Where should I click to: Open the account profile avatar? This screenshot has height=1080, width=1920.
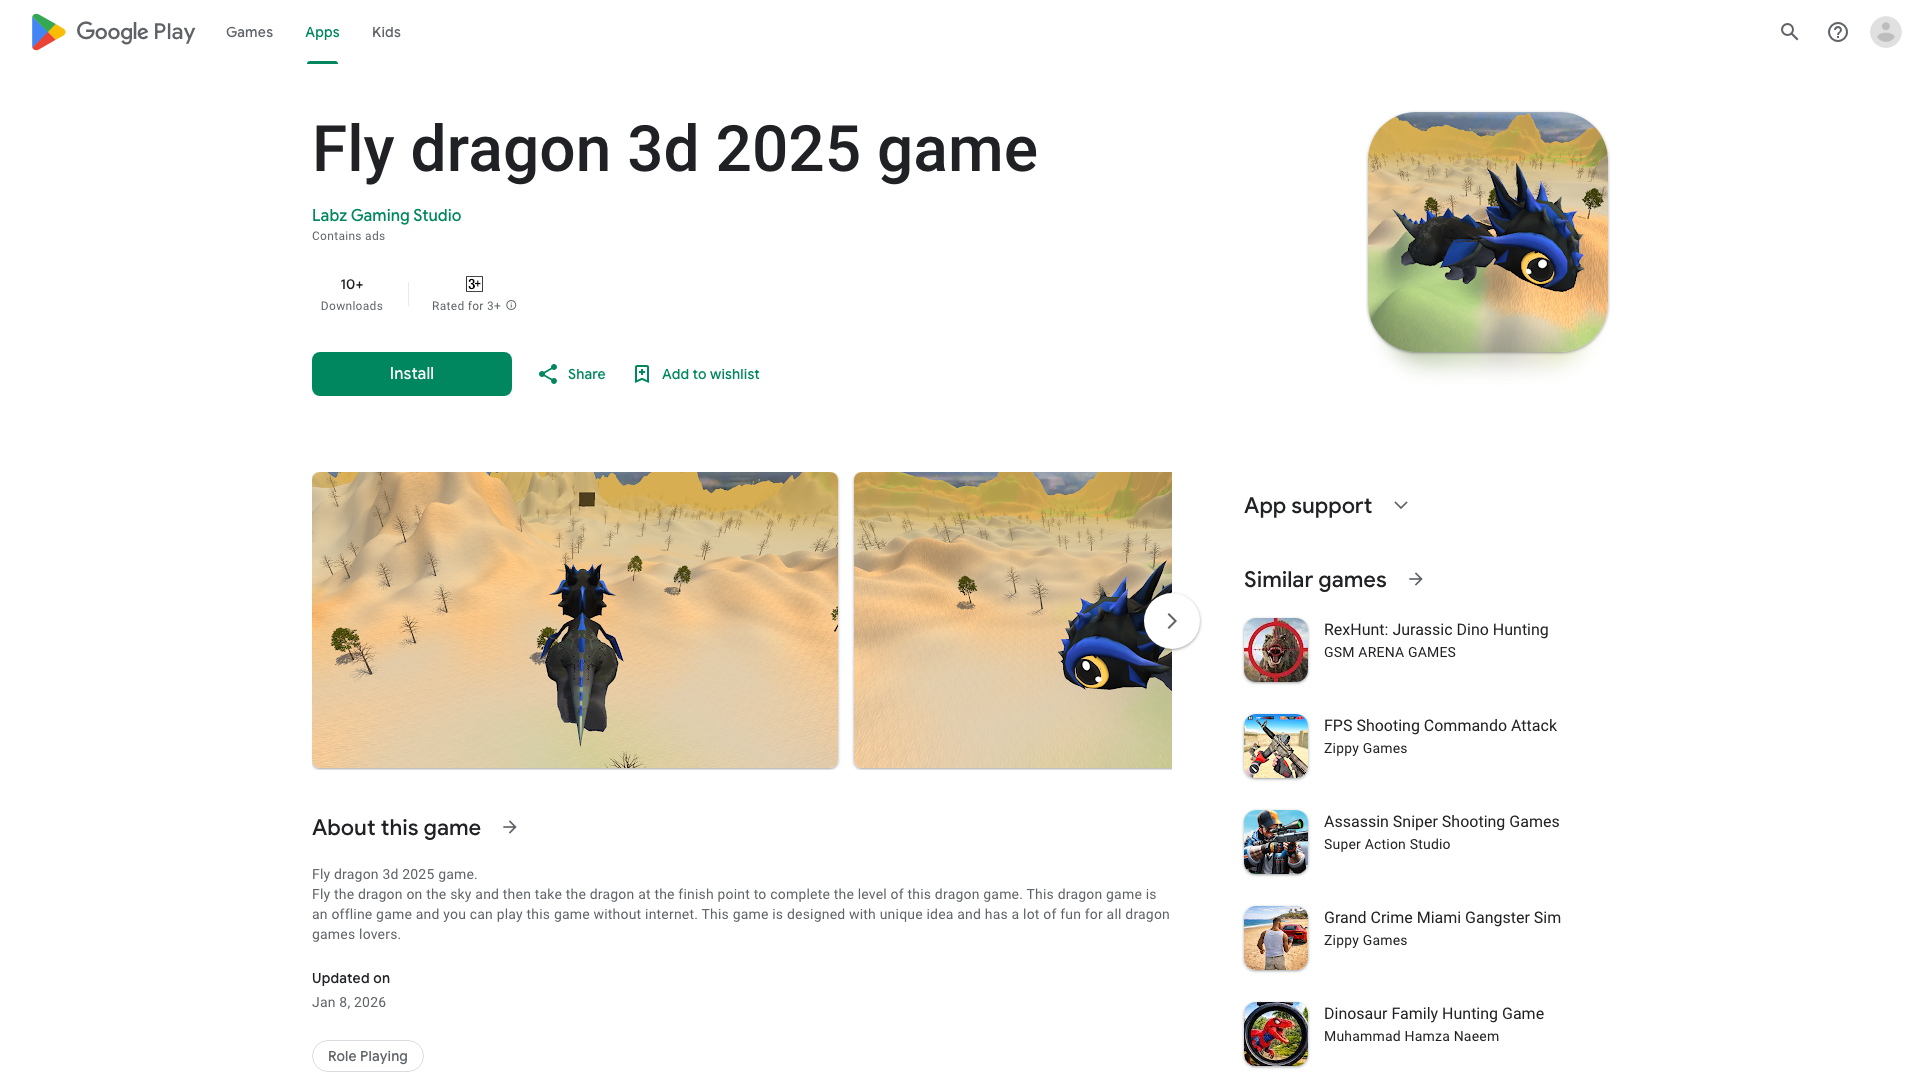(x=1885, y=32)
